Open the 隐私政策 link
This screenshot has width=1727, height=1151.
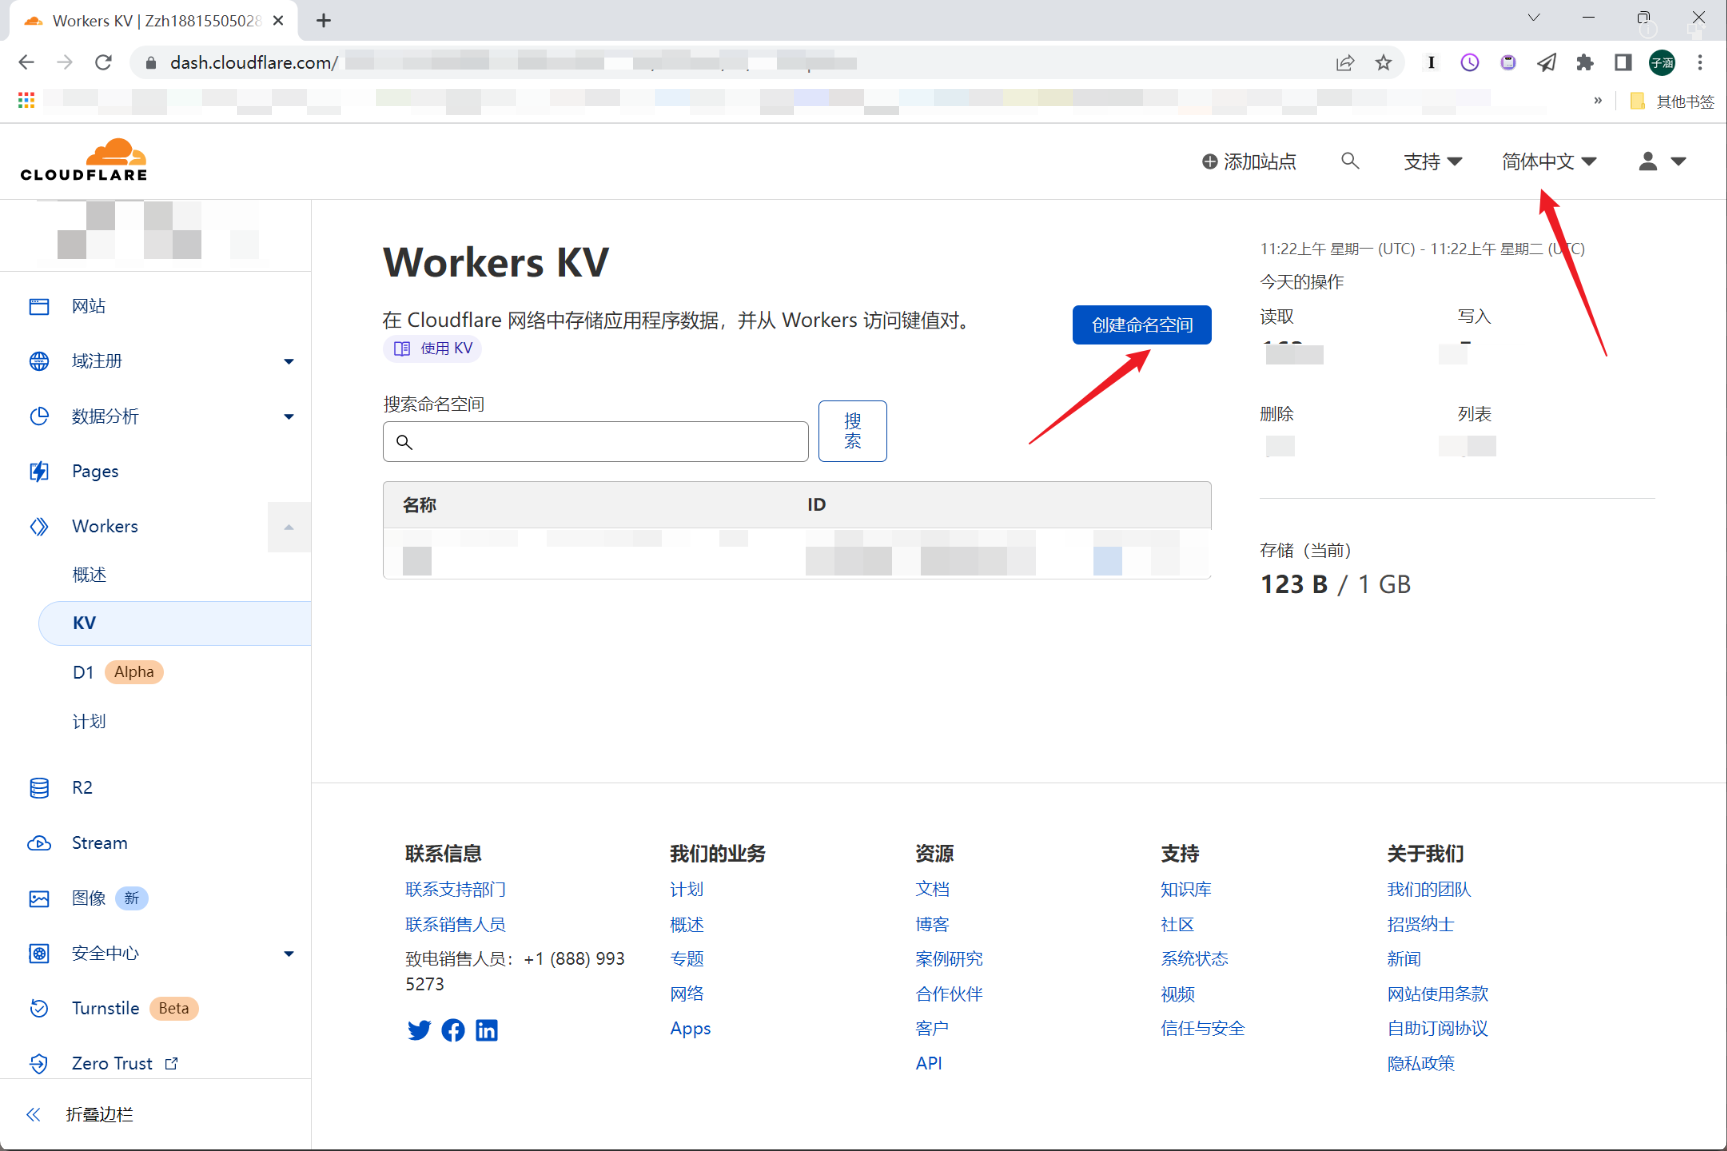[x=1421, y=1063]
